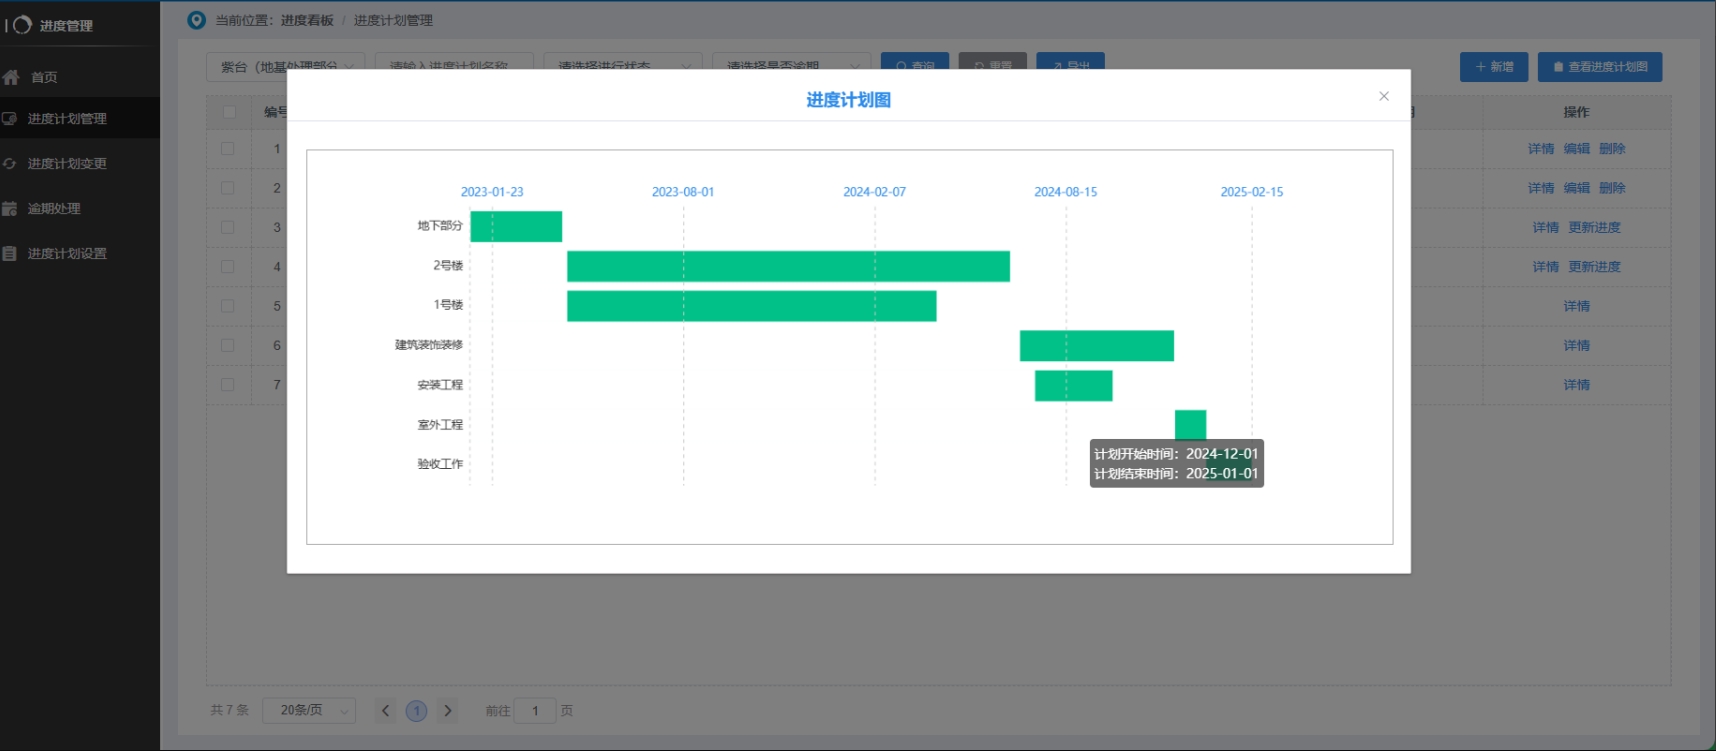Click the green 2号楼 Gantt bar
This screenshot has width=1716, height=751.
(787, 266)
